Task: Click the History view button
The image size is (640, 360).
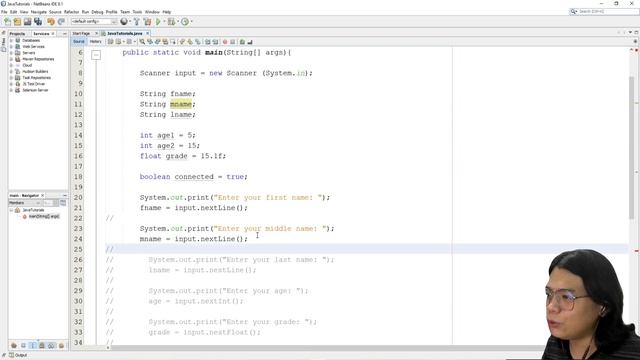Action: click(x=95, y=42)
